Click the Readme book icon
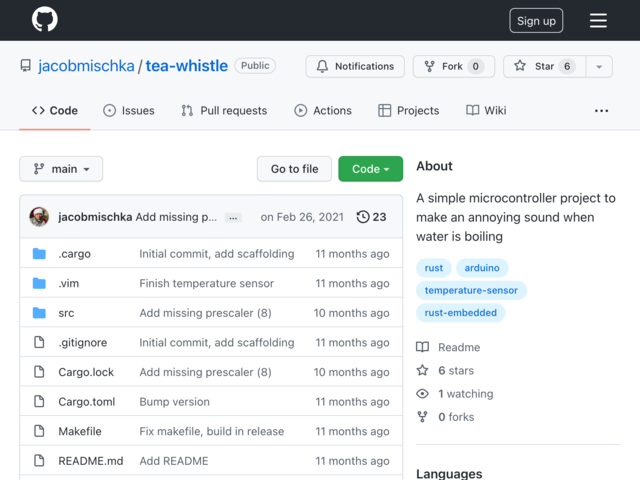The image size is (640, 480). (x=422, y=347)
